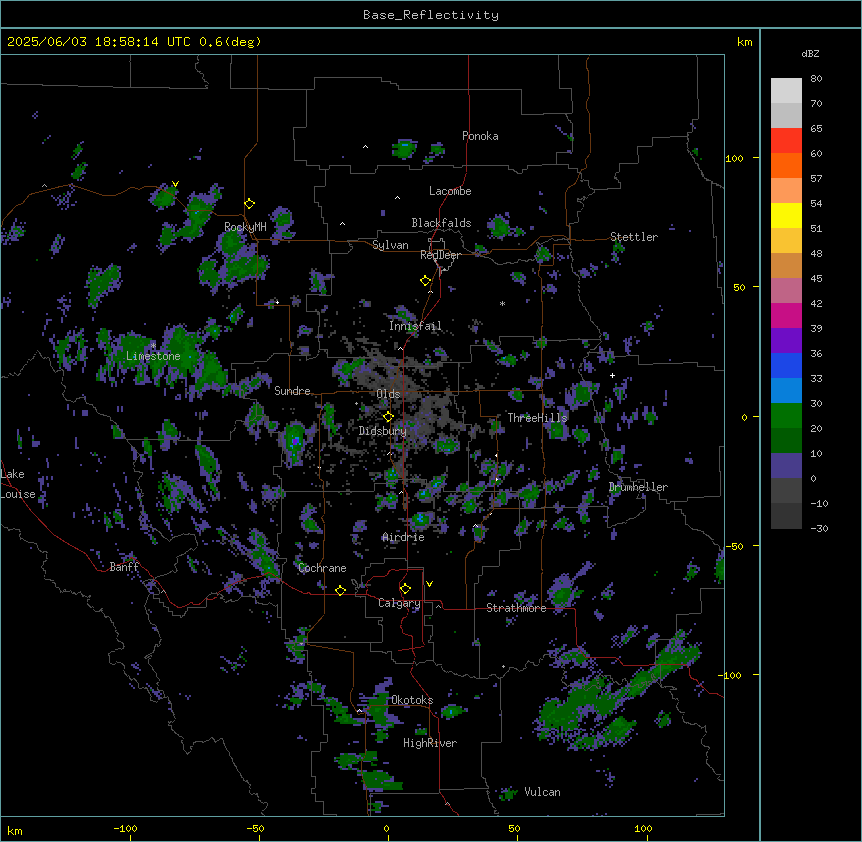Click the Ponoka city label

click(x=480, y=136)
